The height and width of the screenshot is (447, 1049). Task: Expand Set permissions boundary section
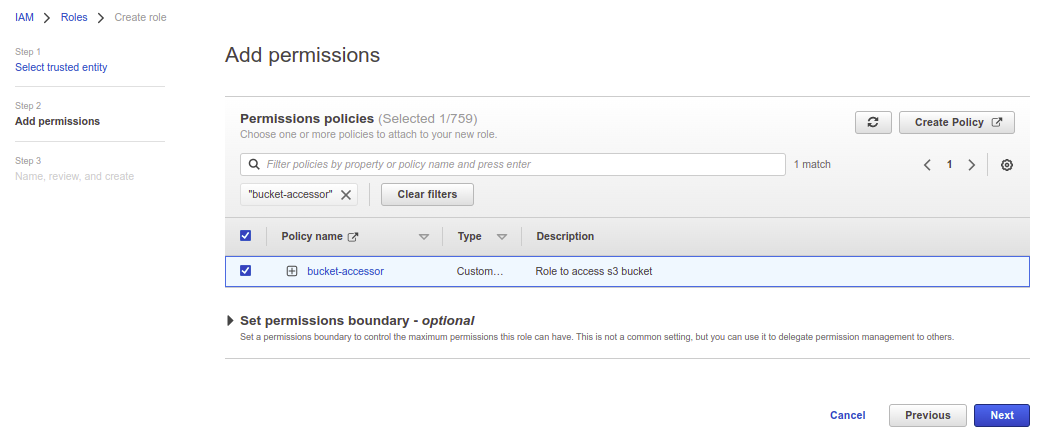tap(231, 321)
